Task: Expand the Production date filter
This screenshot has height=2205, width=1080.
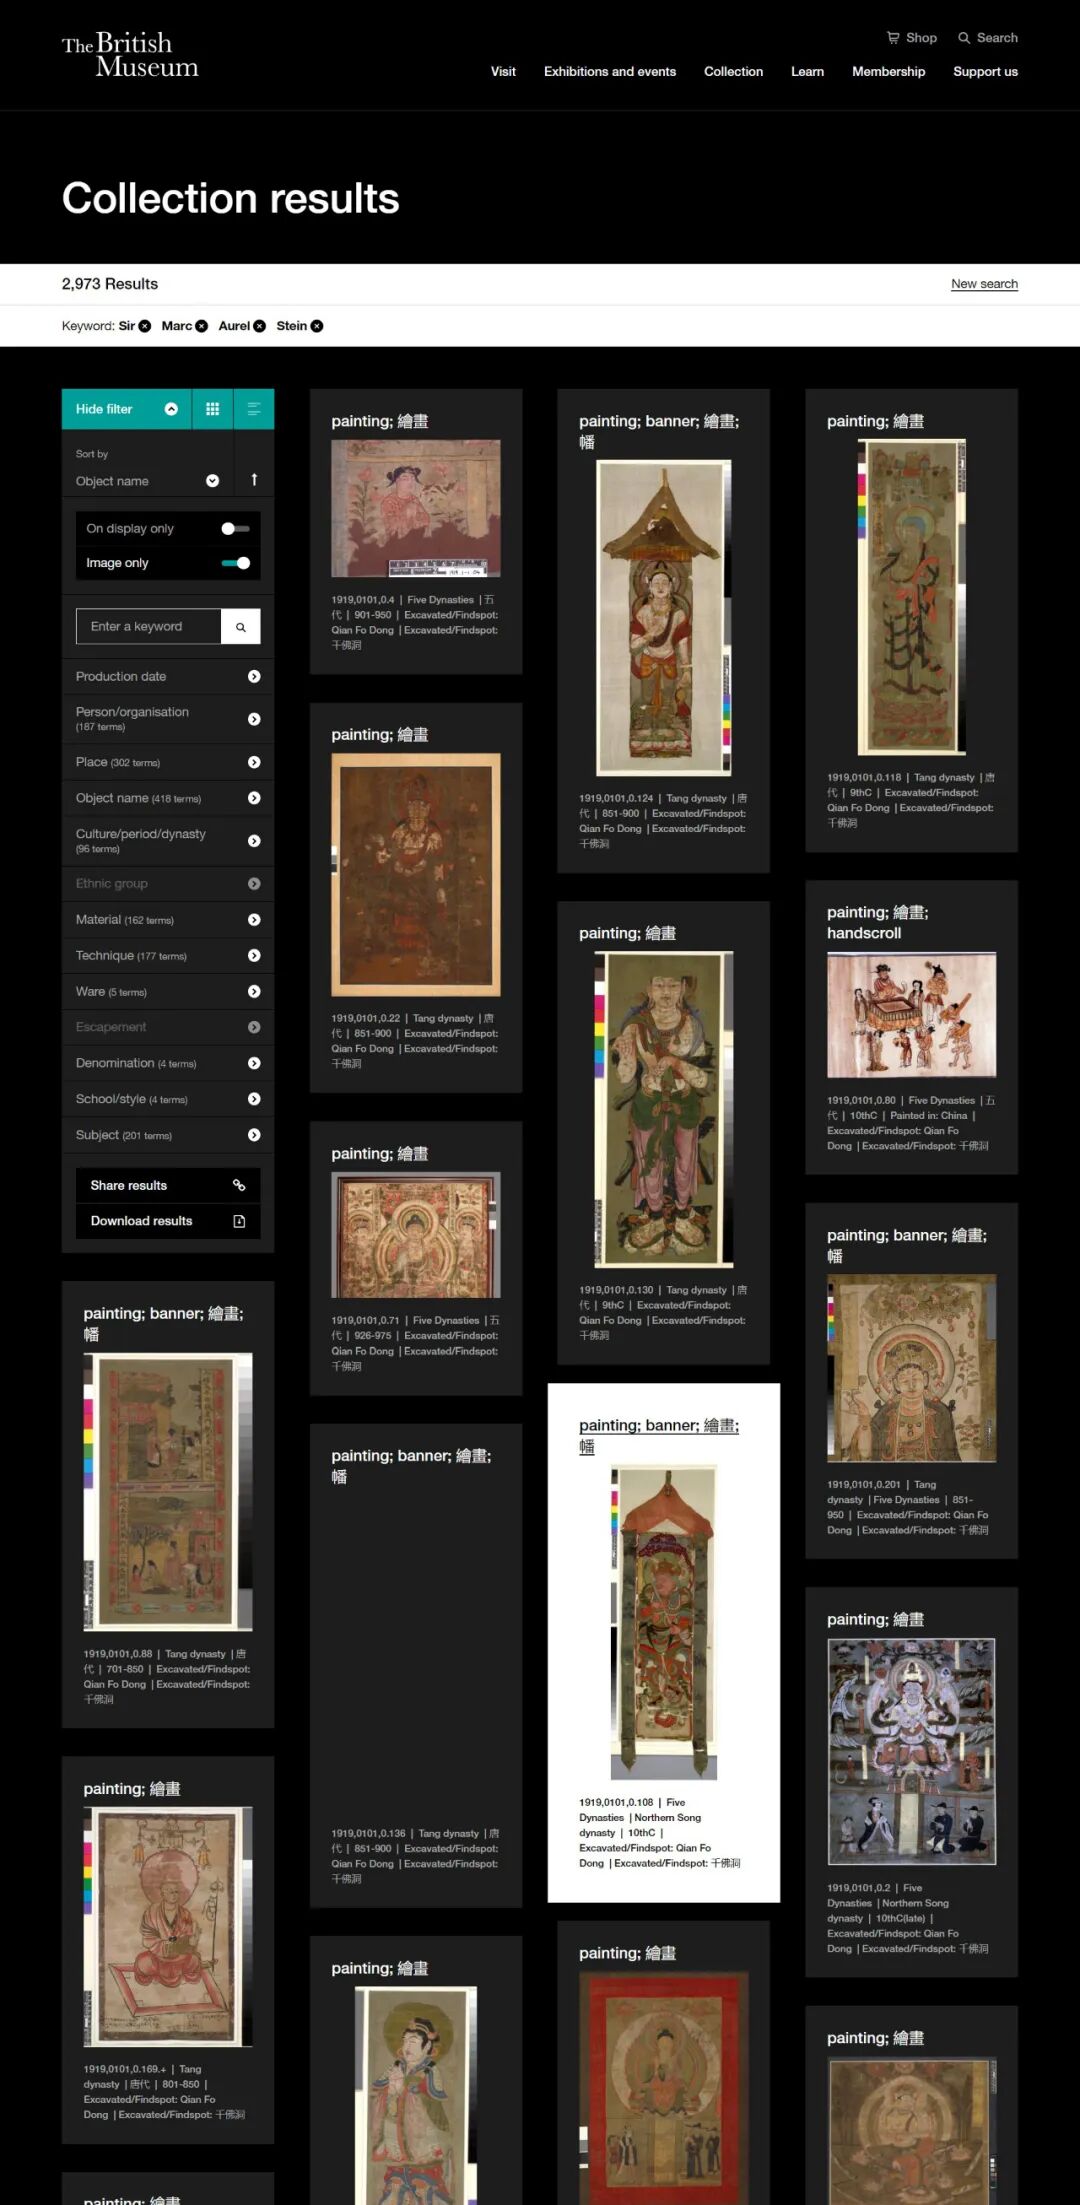Action: [x=168, y=677]
